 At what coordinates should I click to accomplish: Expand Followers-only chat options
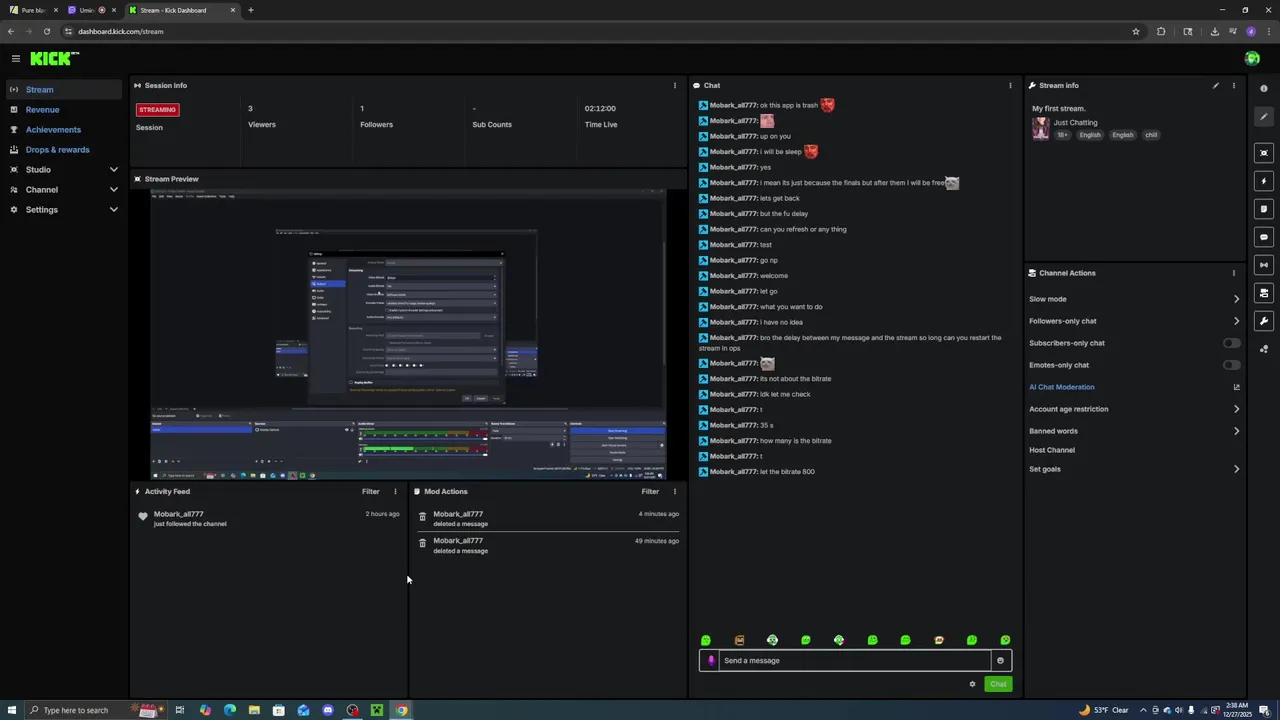click(1236, 321)
